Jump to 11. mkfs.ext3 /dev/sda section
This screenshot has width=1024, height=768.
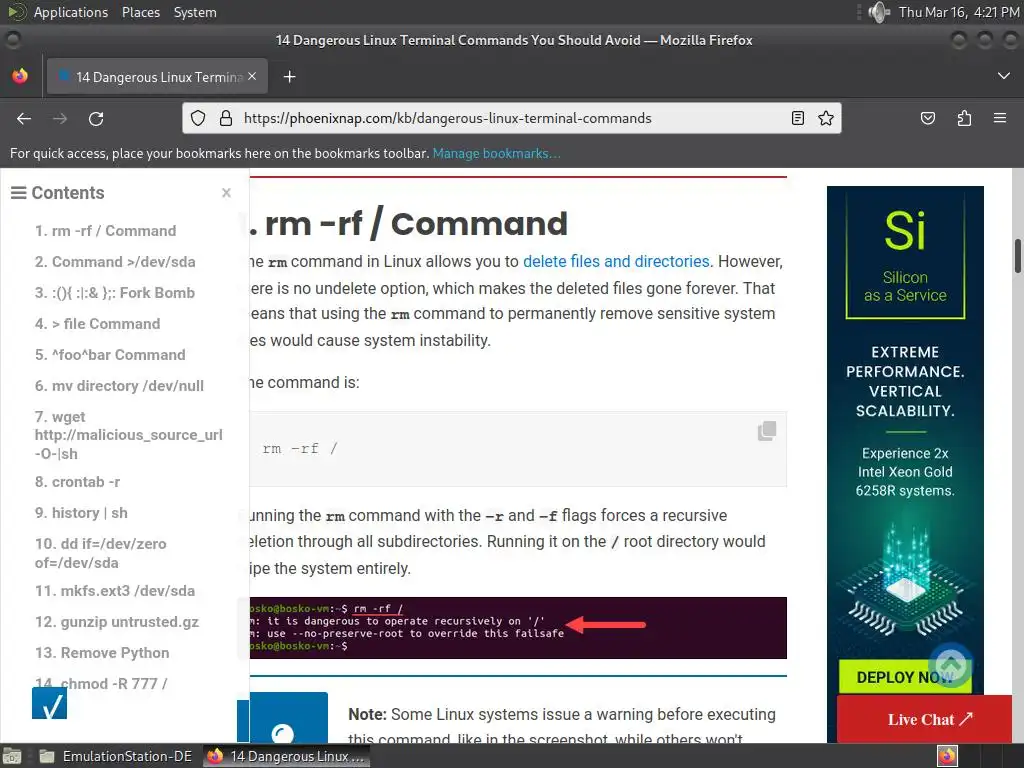115,591
